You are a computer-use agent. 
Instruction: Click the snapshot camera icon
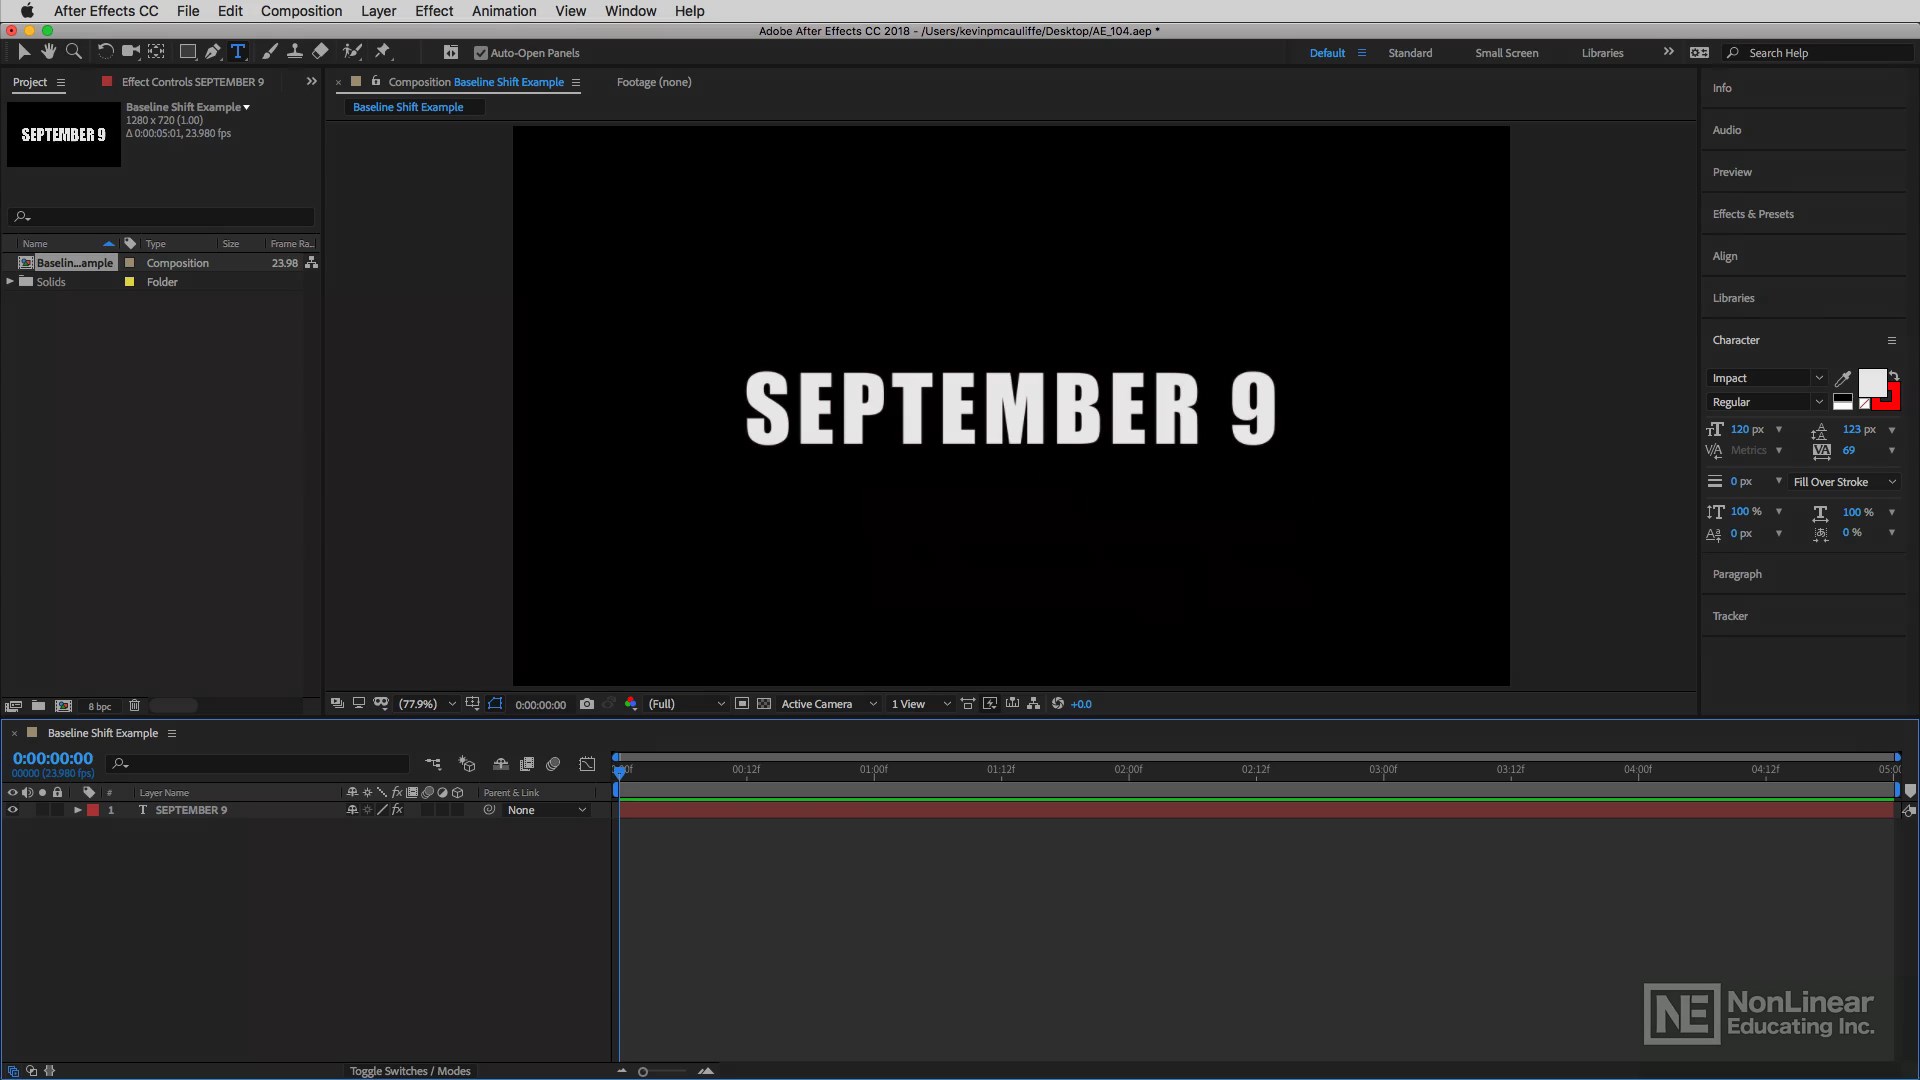(x=587, y=704)
